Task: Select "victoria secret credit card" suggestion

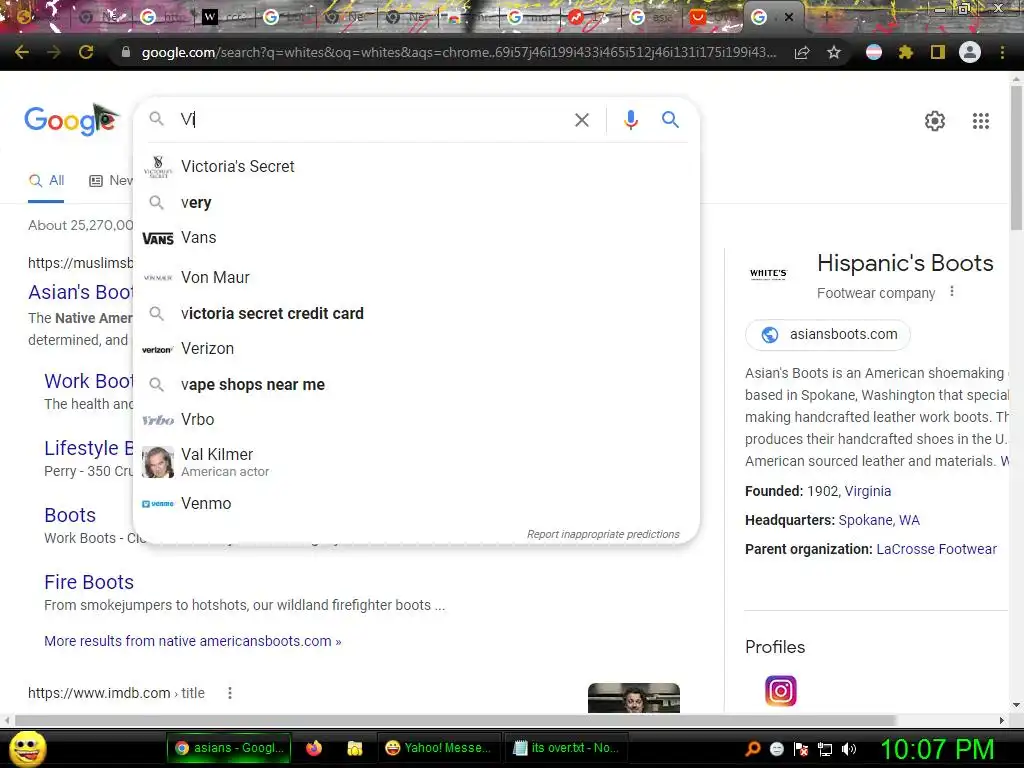Action: coord(416,313)
